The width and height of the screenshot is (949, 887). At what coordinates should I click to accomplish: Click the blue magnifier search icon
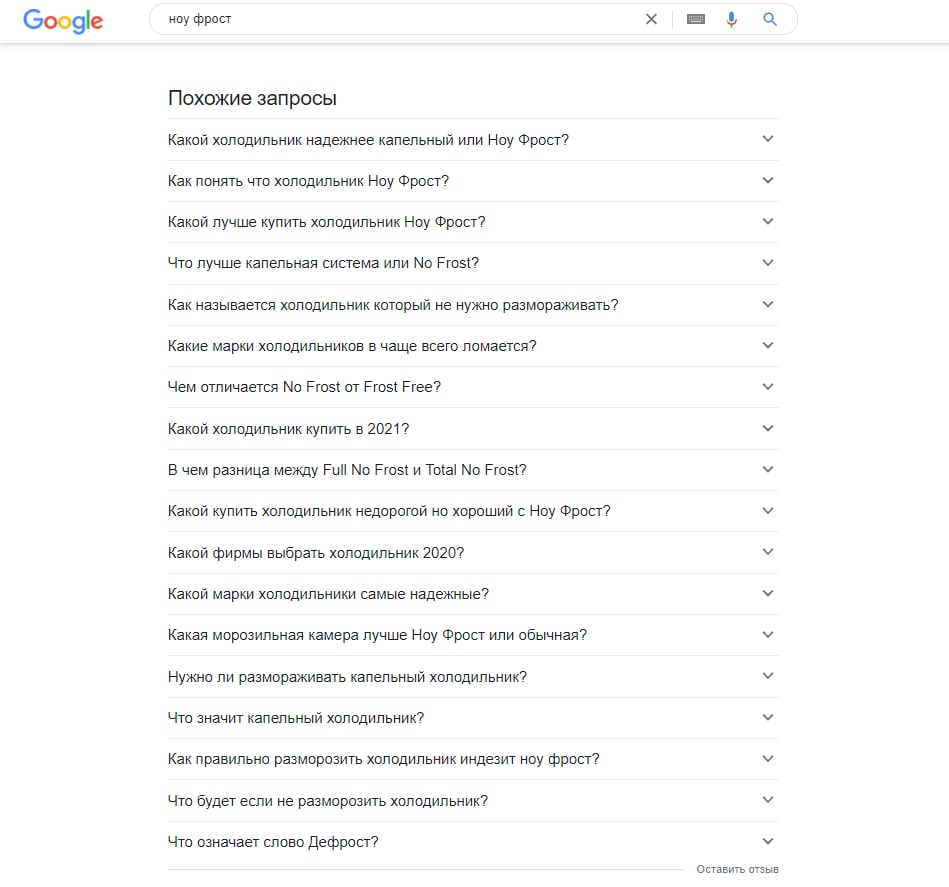(x=770, y=19)
